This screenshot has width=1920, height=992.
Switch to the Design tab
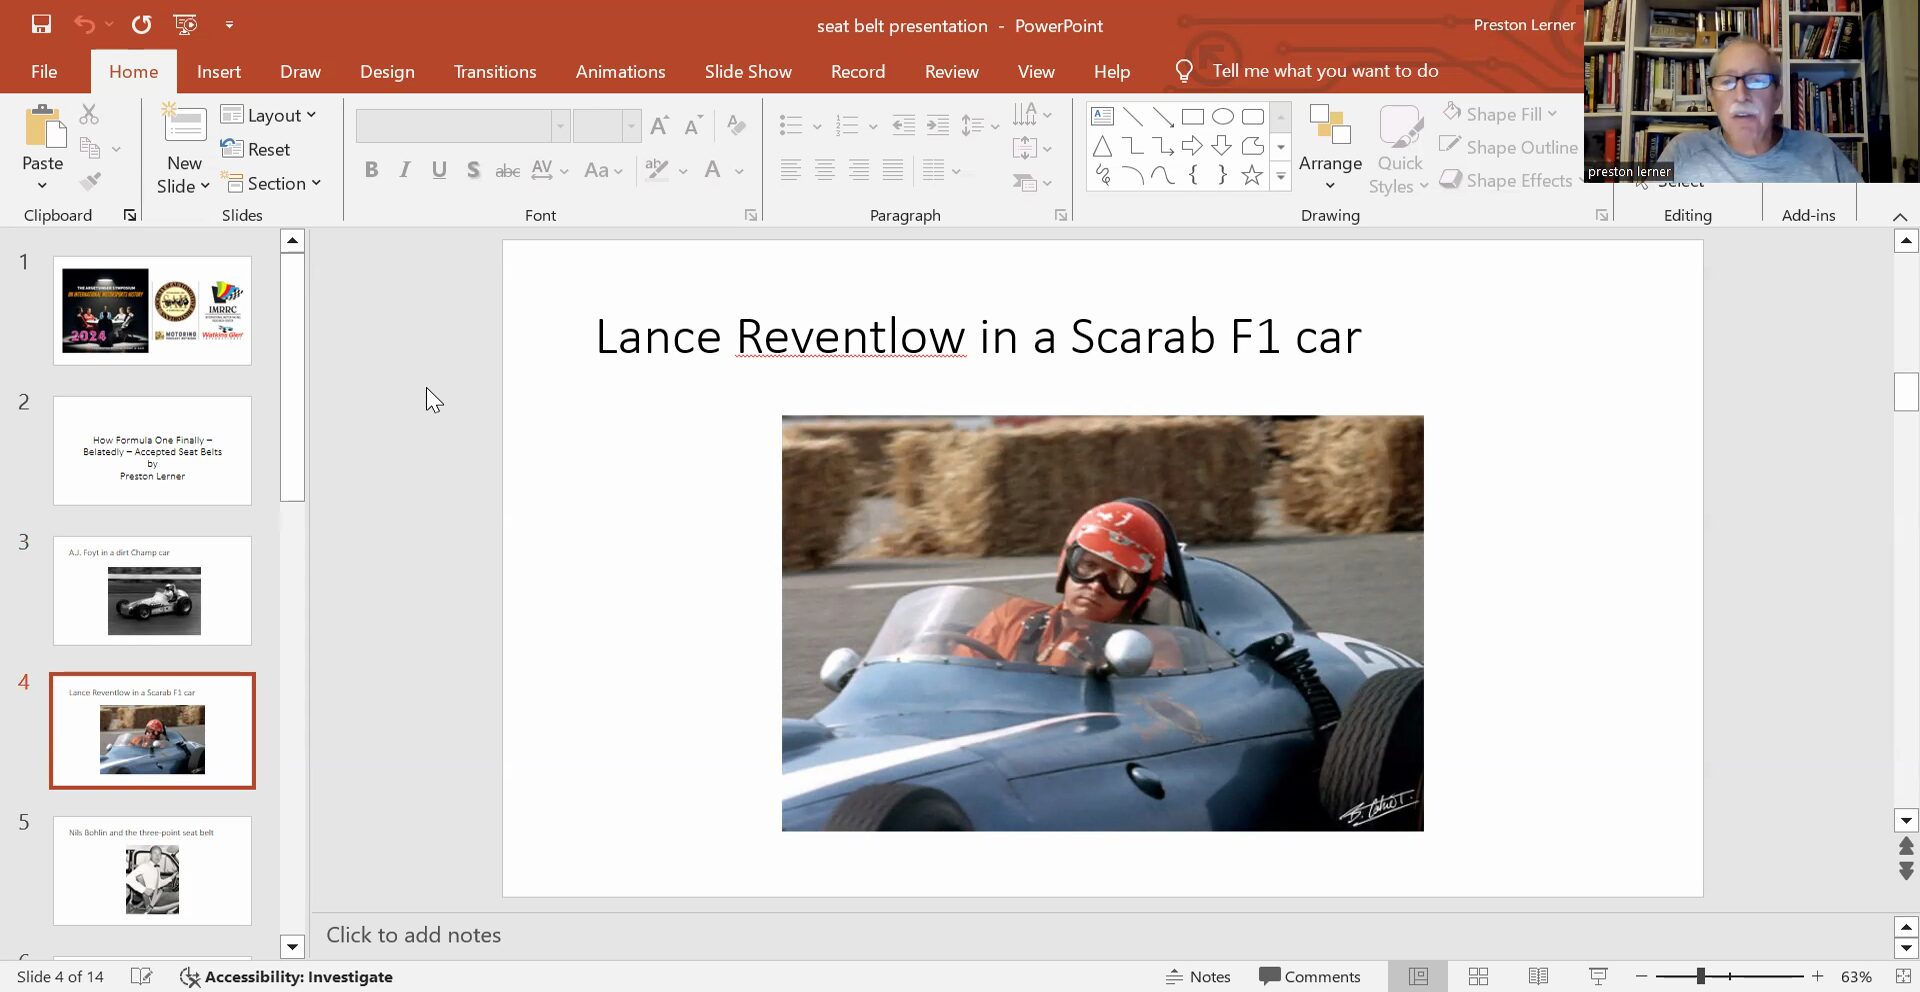pyautogui.click(x=387, y=72)
